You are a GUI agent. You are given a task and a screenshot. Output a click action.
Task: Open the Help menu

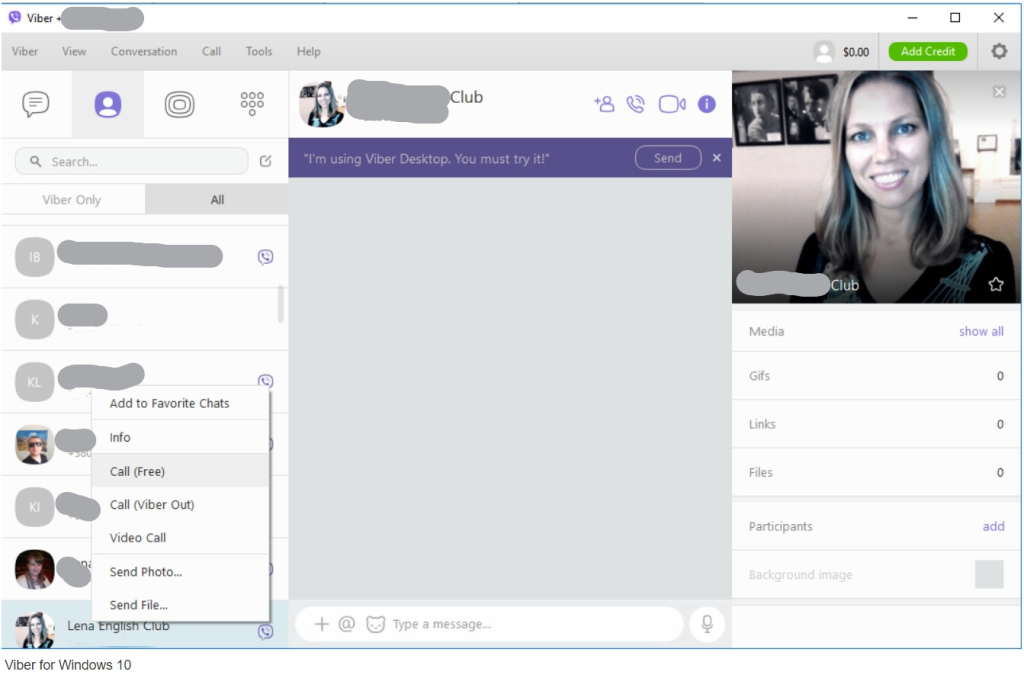coord(309,52)
